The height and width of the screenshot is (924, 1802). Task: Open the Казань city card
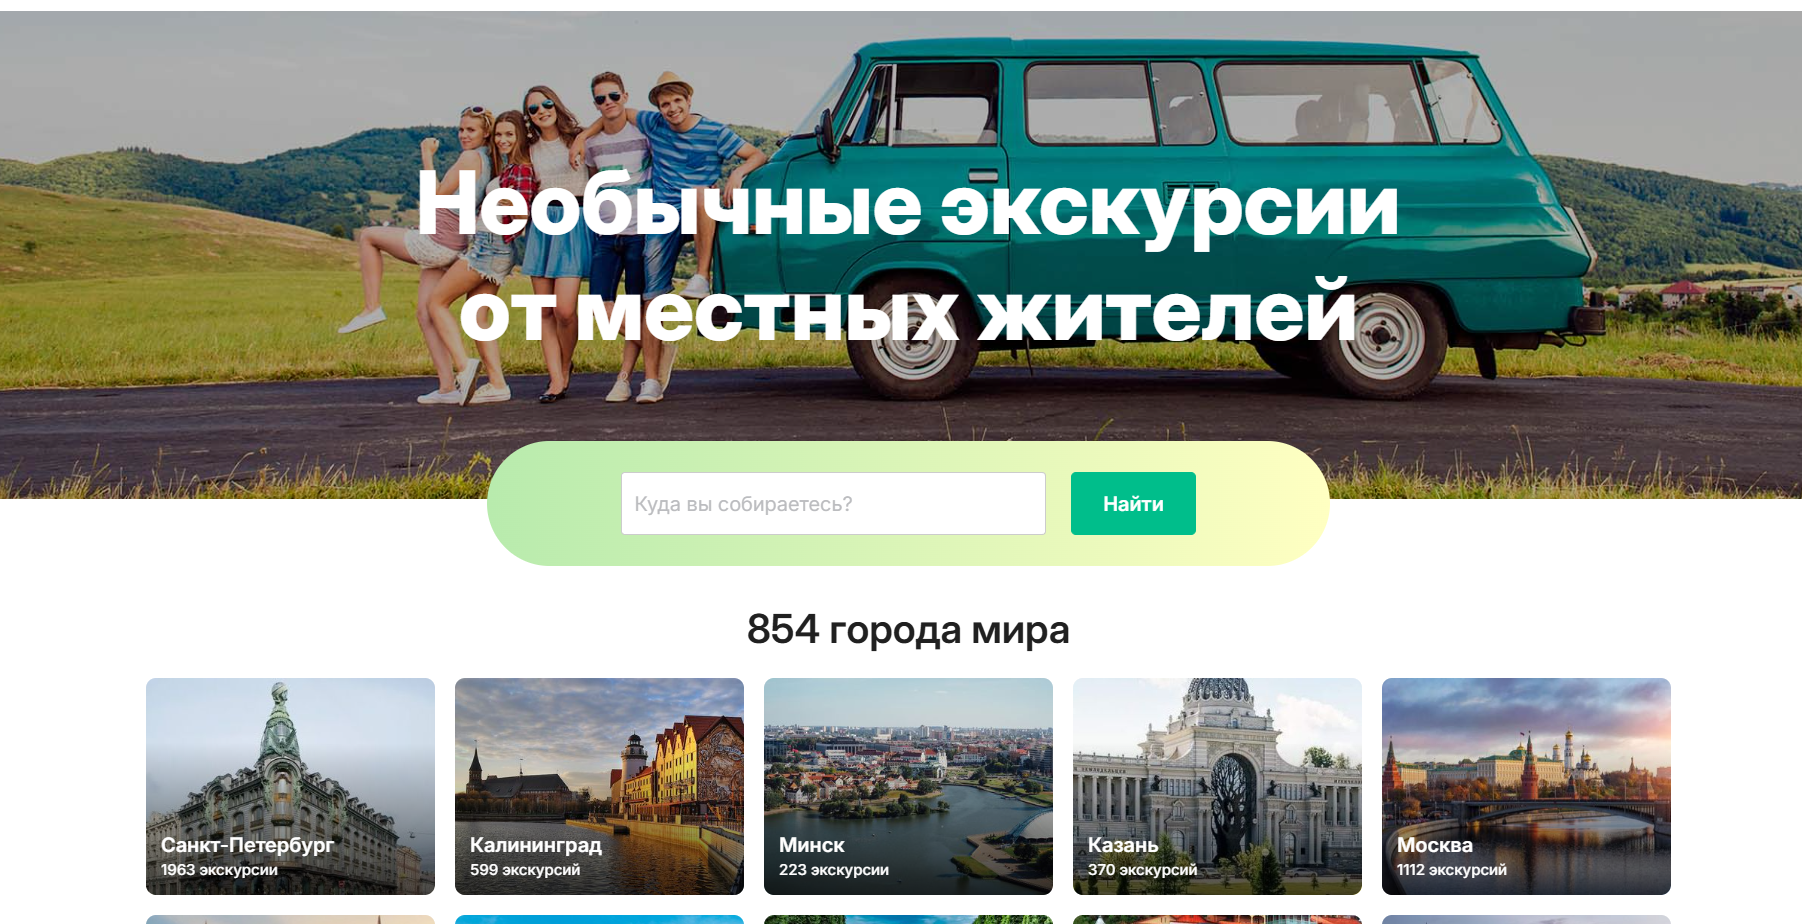tap(1217, 786)
